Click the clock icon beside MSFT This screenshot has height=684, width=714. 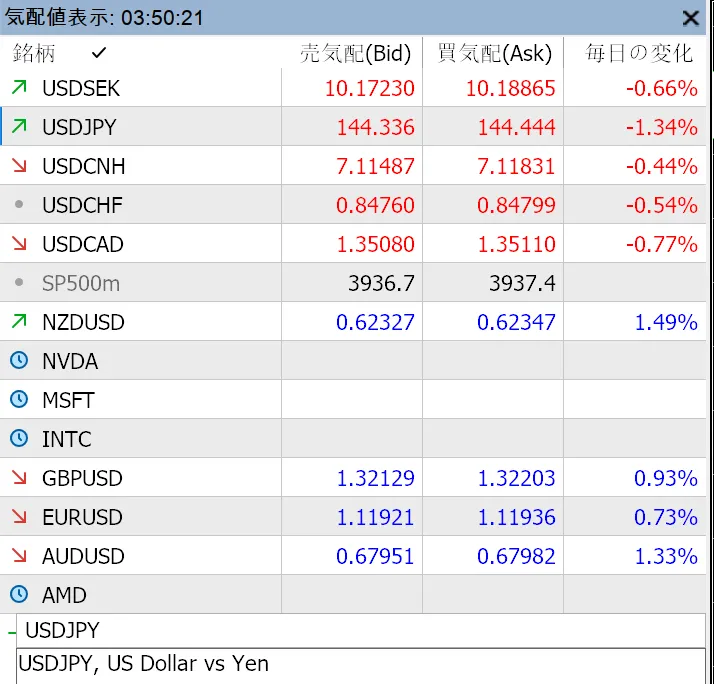click(x=19, y=399)
